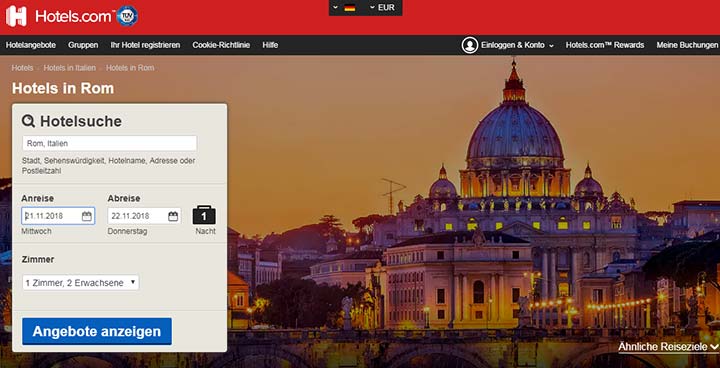The height and width of the screenshot is (368, 720).
Task: Open Meine Buchungen link
Action: 687,45
